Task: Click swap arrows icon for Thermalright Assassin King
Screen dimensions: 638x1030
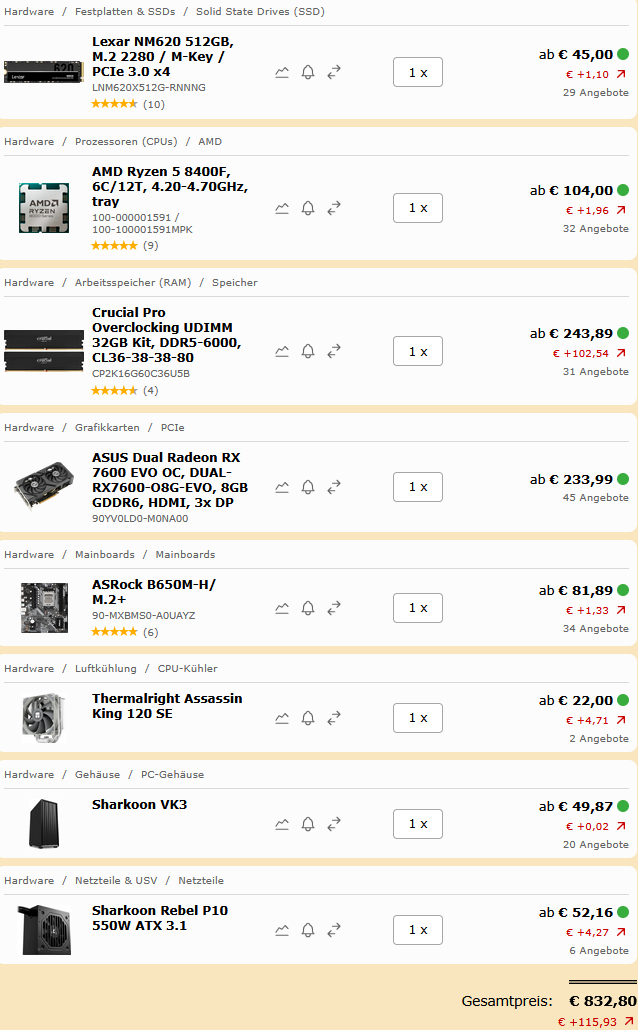Action: [334, 718]
